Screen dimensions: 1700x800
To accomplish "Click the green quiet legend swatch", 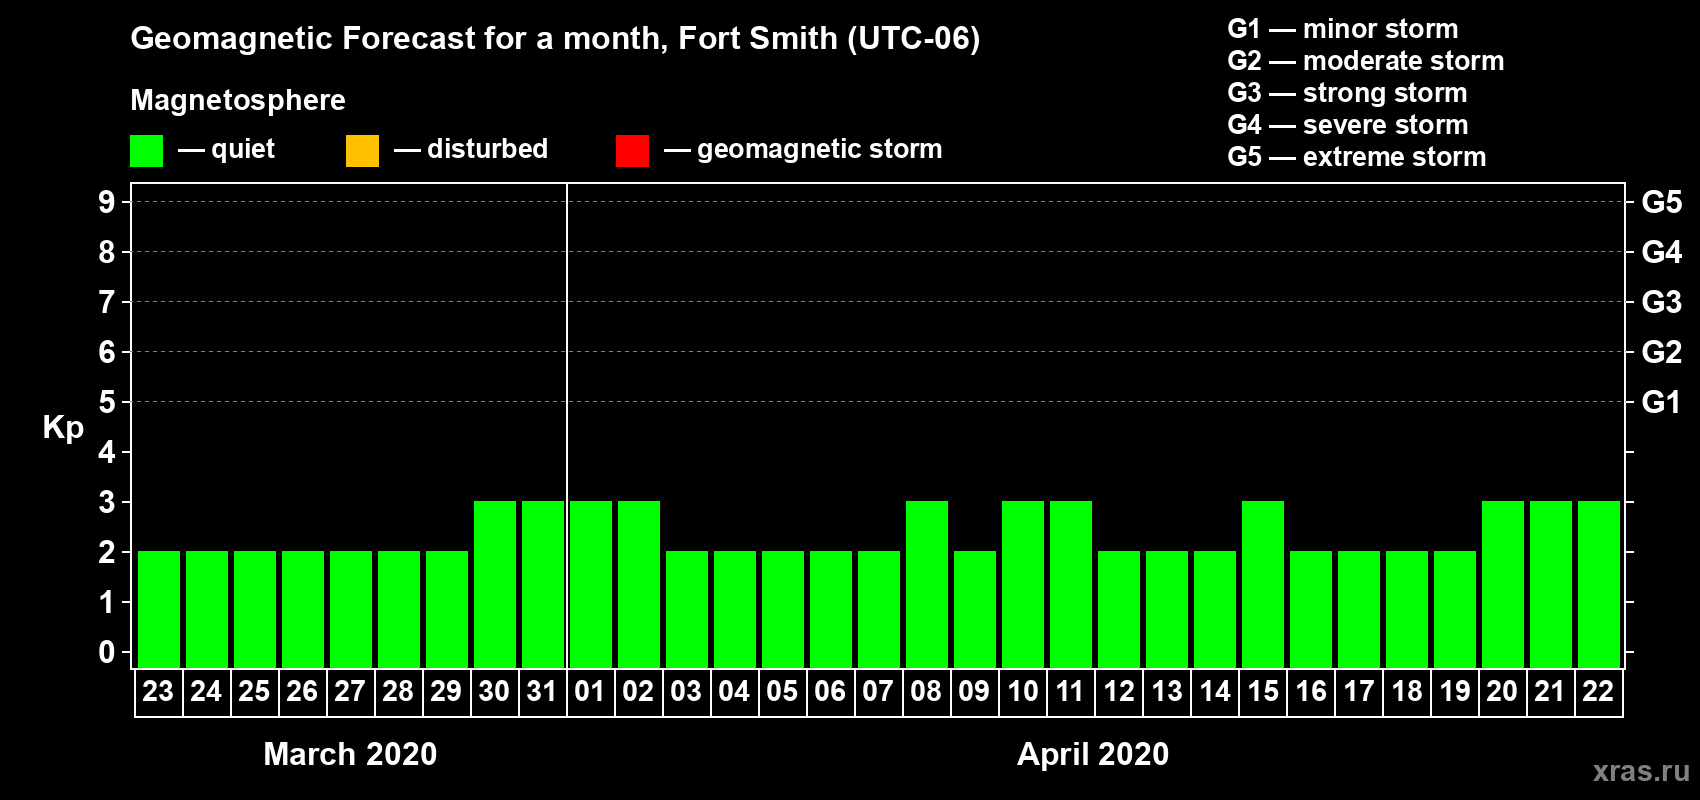I will coord(146,151).
